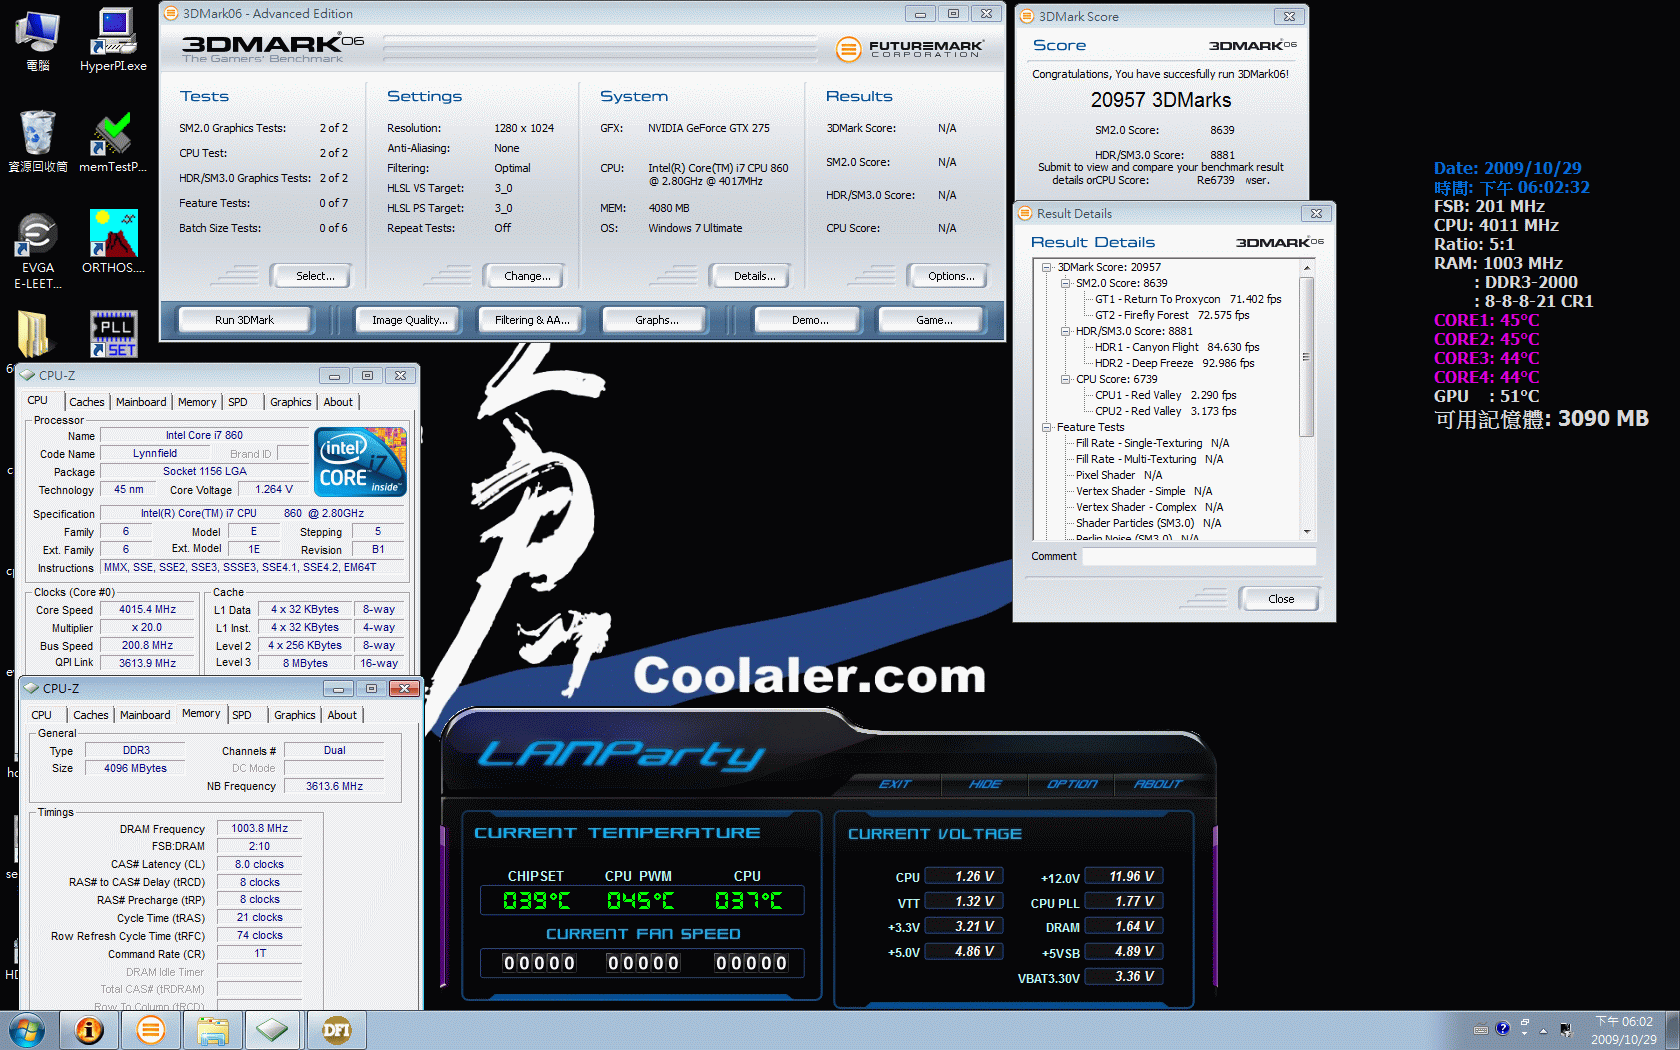Launch HyperPI.exe desktop shortcut
The height and width of the screenshot is (1050, 1680).
[113, 41]
